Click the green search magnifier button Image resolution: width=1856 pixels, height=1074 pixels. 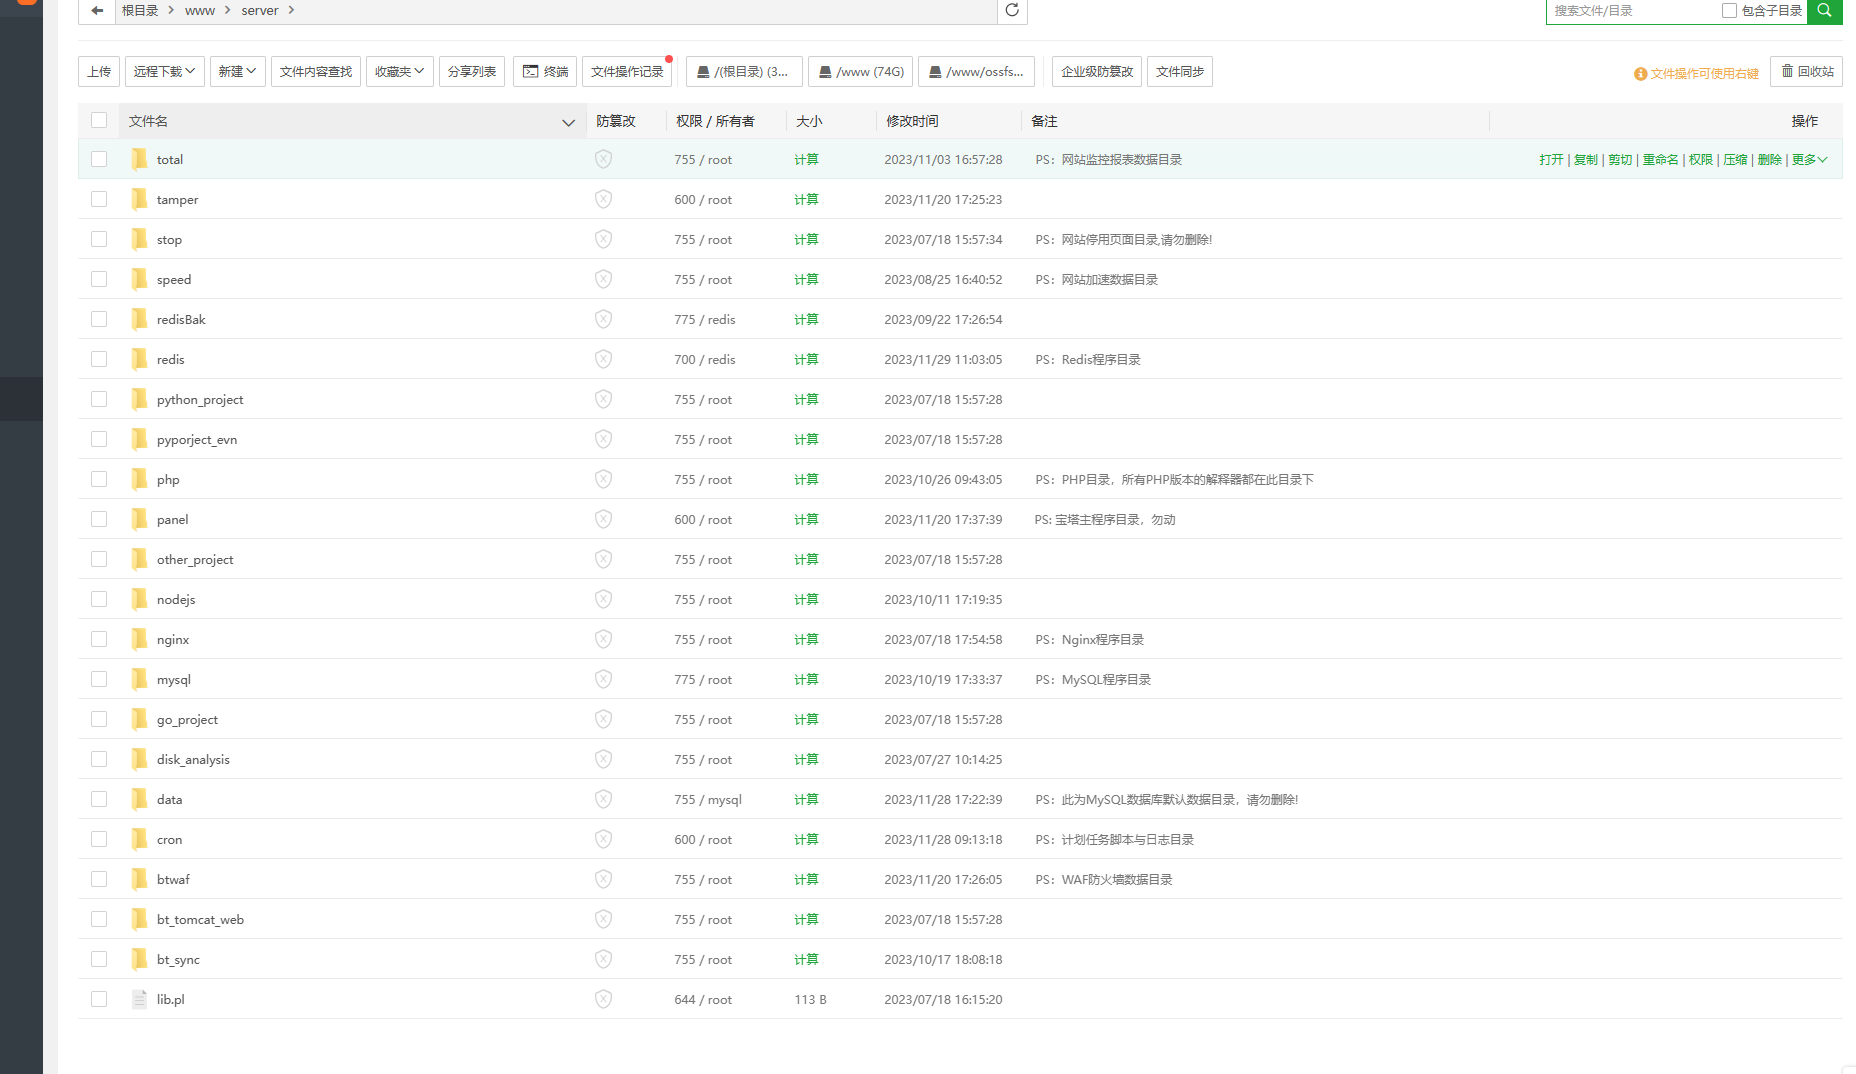tap(1824, 10)
